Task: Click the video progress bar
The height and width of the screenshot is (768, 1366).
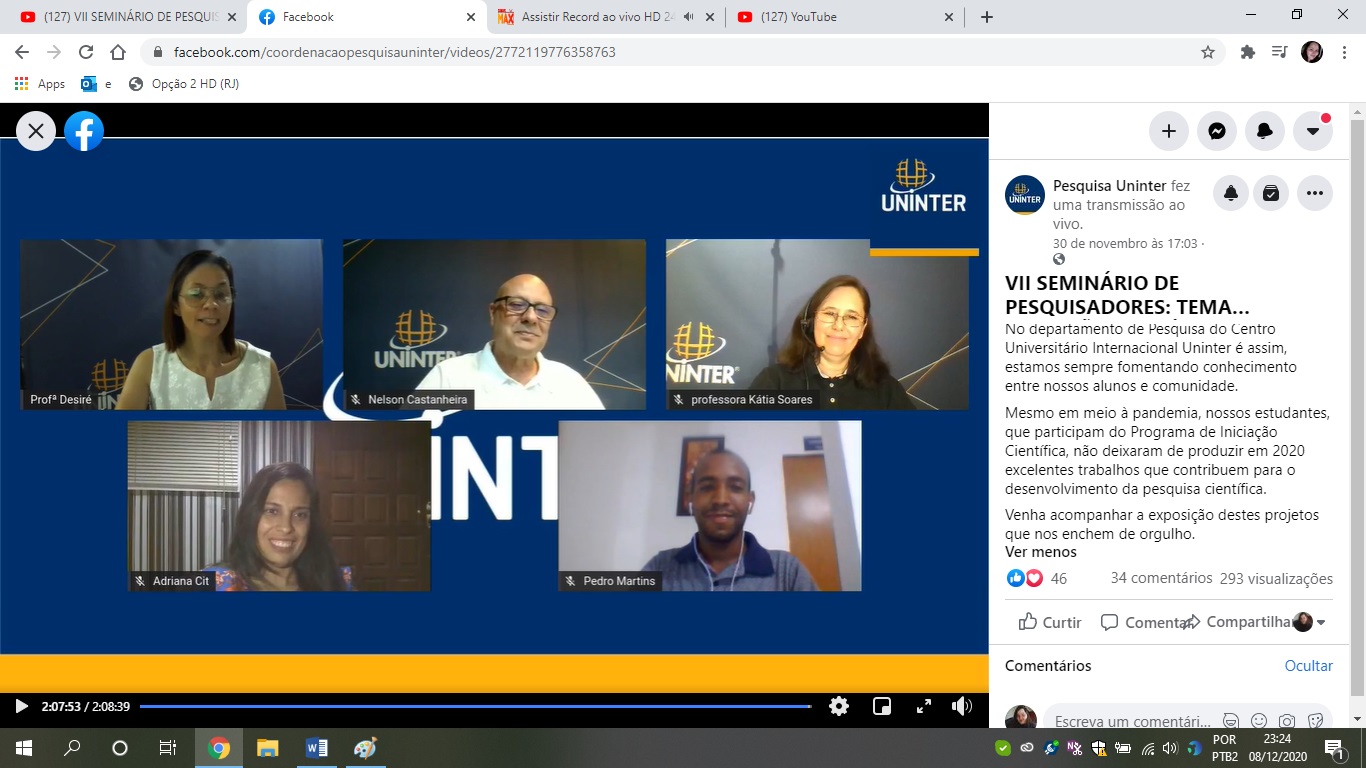Action: click(x=475, y=706)
